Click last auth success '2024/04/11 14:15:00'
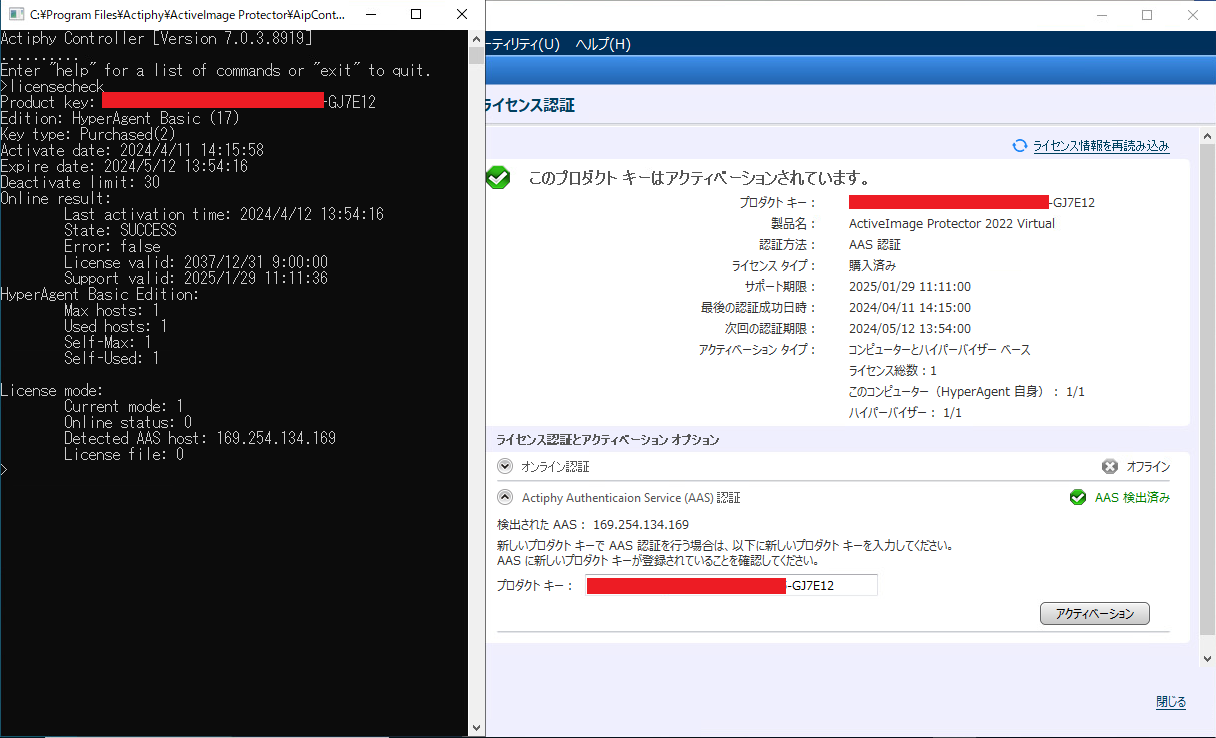The image size is (1216, 738). tap(909, 308)
